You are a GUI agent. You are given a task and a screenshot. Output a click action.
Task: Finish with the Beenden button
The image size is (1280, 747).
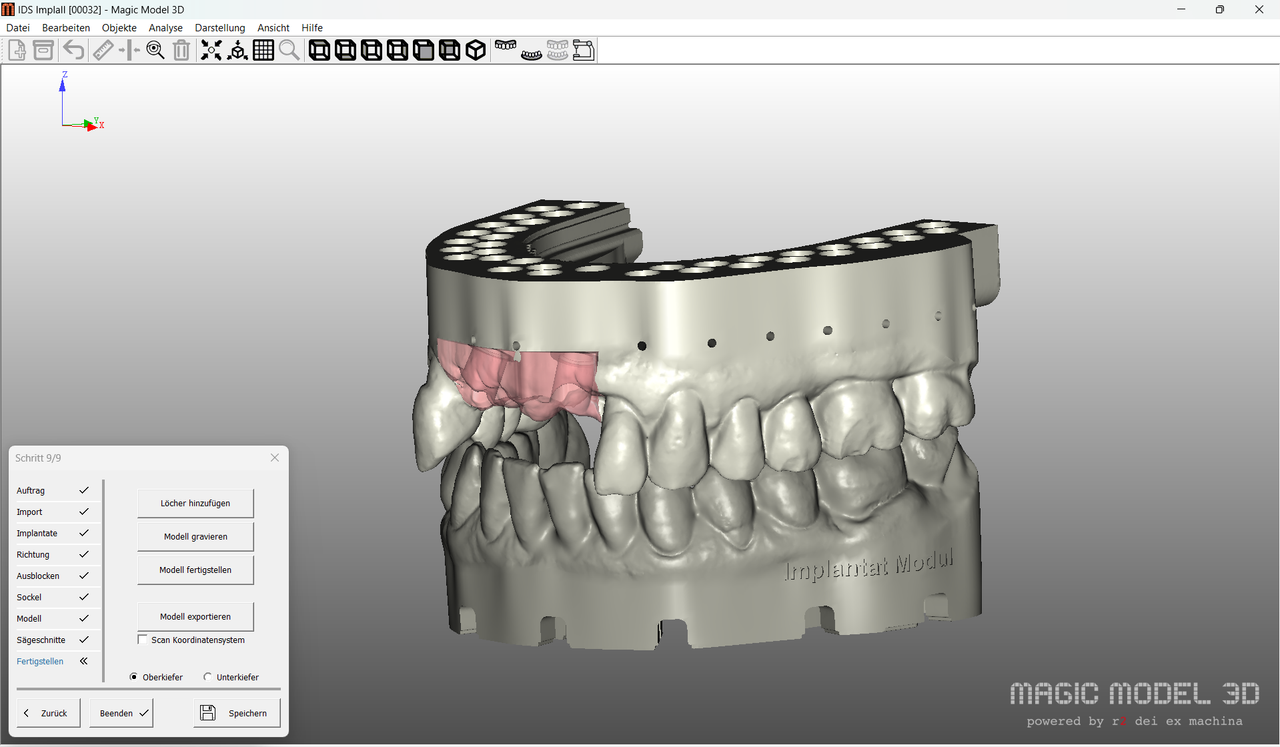(121, 713)
